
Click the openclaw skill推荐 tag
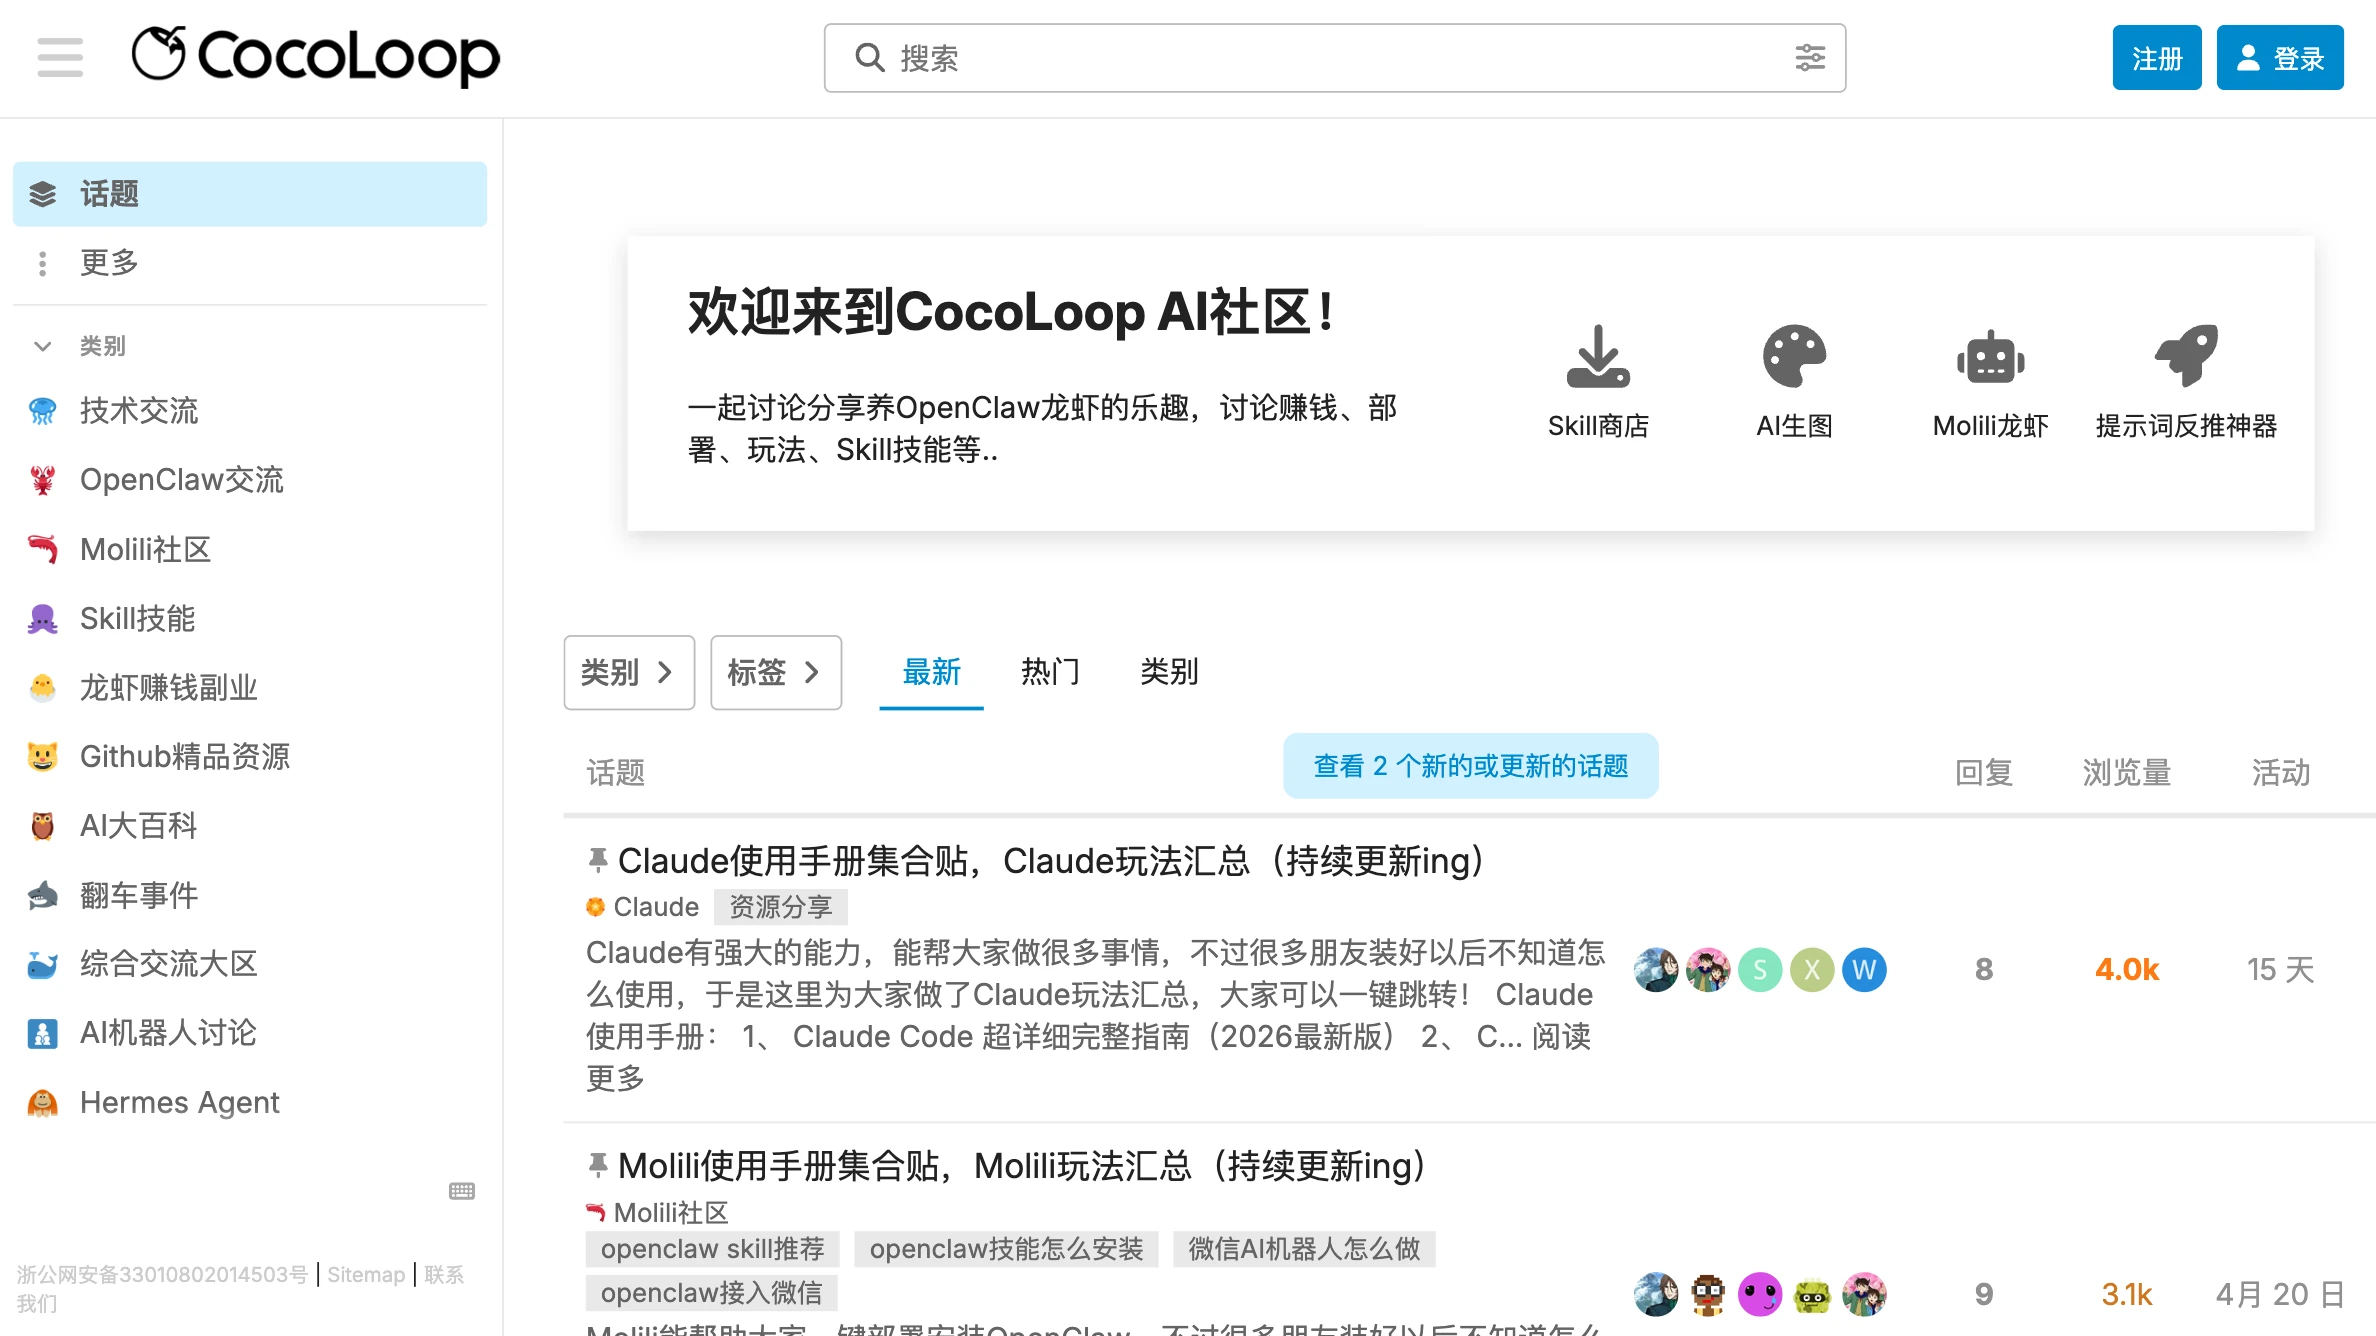point(713,1249)
